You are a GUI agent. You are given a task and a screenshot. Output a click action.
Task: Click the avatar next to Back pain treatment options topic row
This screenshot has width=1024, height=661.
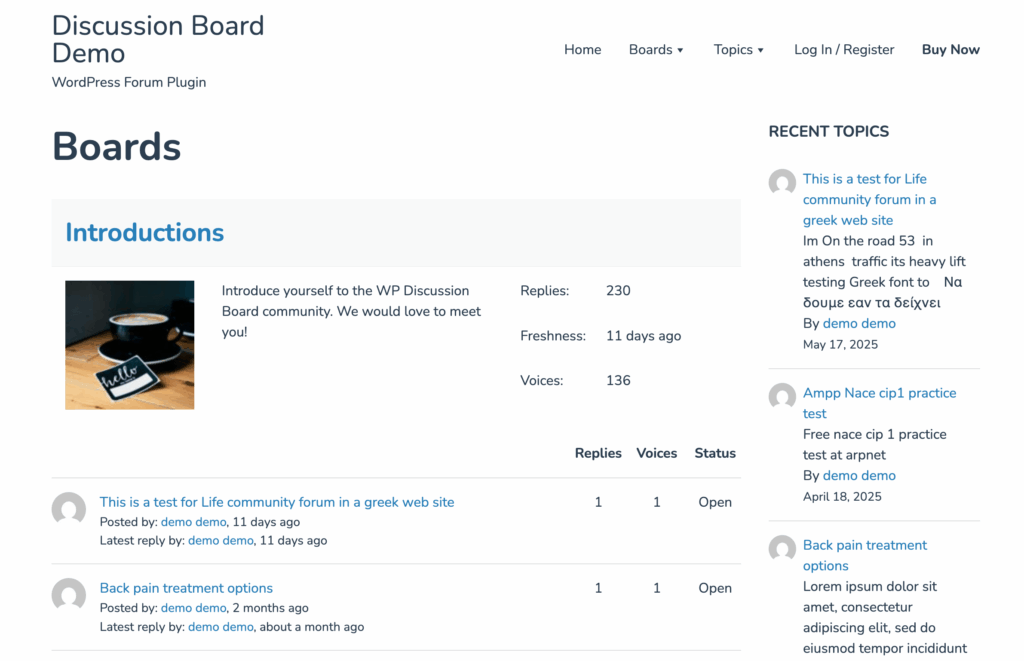(69, 596)
